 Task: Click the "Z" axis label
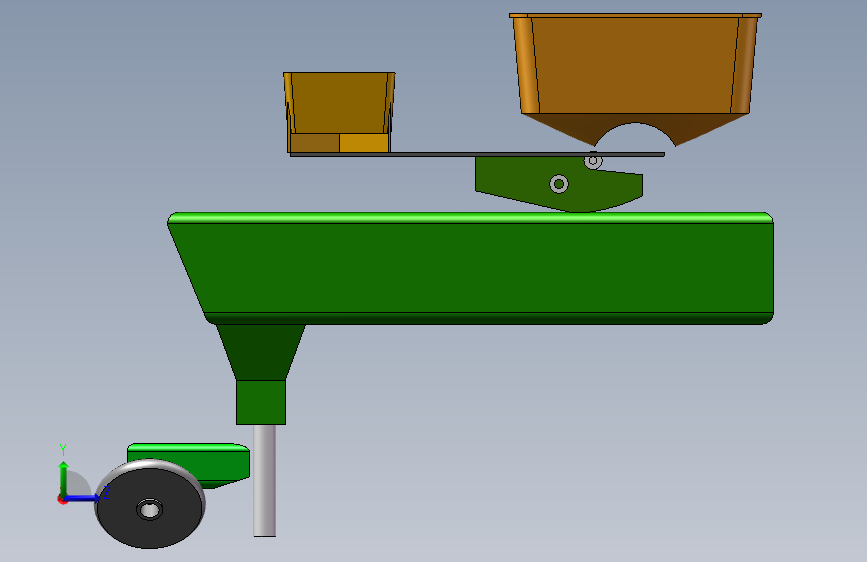point(107,492)
